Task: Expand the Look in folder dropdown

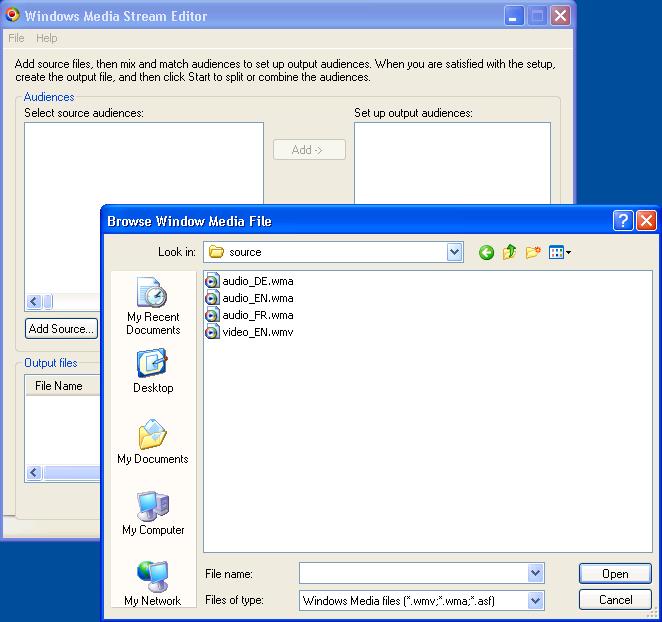Action: (454, 252)
